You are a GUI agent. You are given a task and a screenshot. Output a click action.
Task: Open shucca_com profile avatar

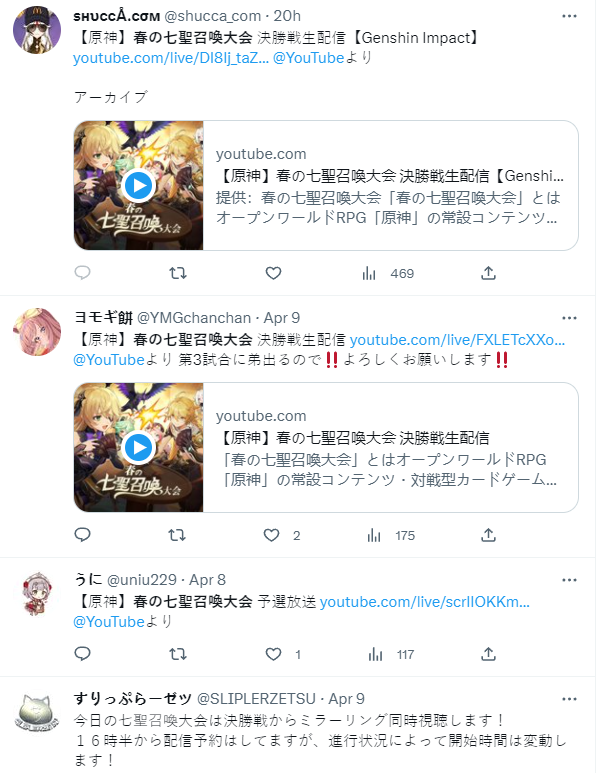[37, 29]
